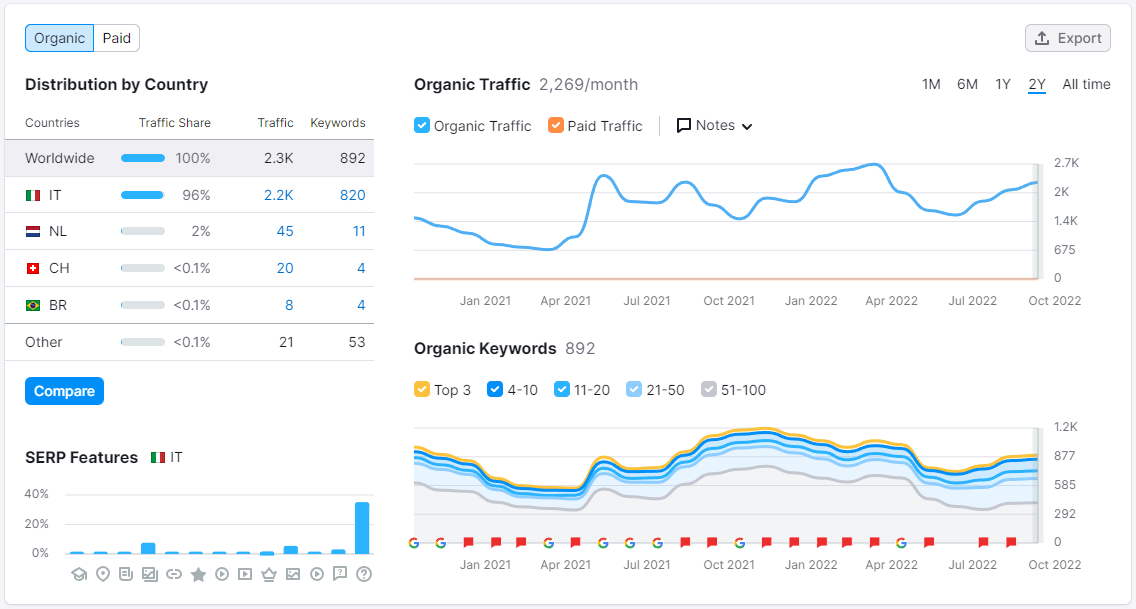Click the Export button
Screen dimensions: 1136x609
1068,38
